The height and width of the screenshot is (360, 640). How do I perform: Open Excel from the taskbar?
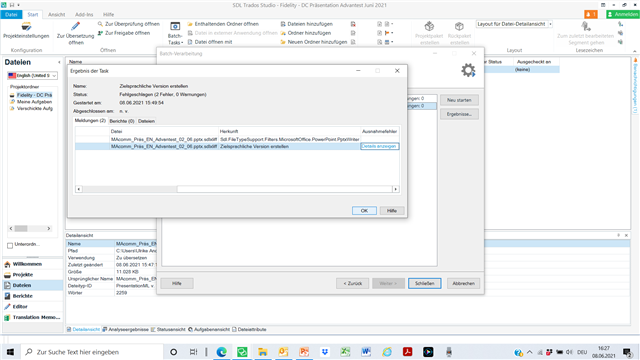345,352
